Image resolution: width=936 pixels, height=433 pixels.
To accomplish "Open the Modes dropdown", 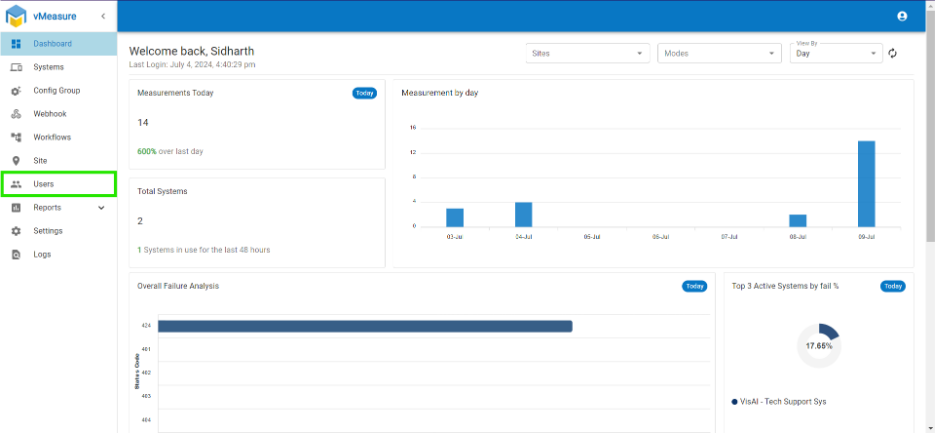I will (x=719, y=53).
